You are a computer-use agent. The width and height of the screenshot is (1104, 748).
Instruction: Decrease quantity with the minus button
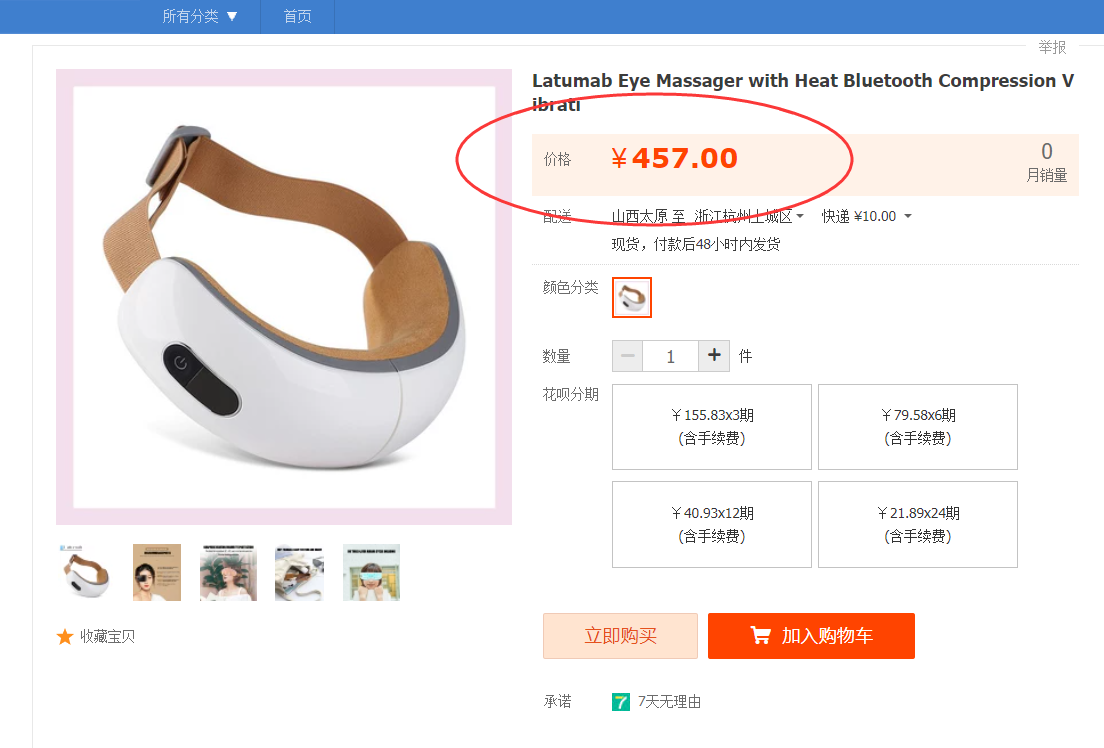pyautogui.click(x=628, y=356)
